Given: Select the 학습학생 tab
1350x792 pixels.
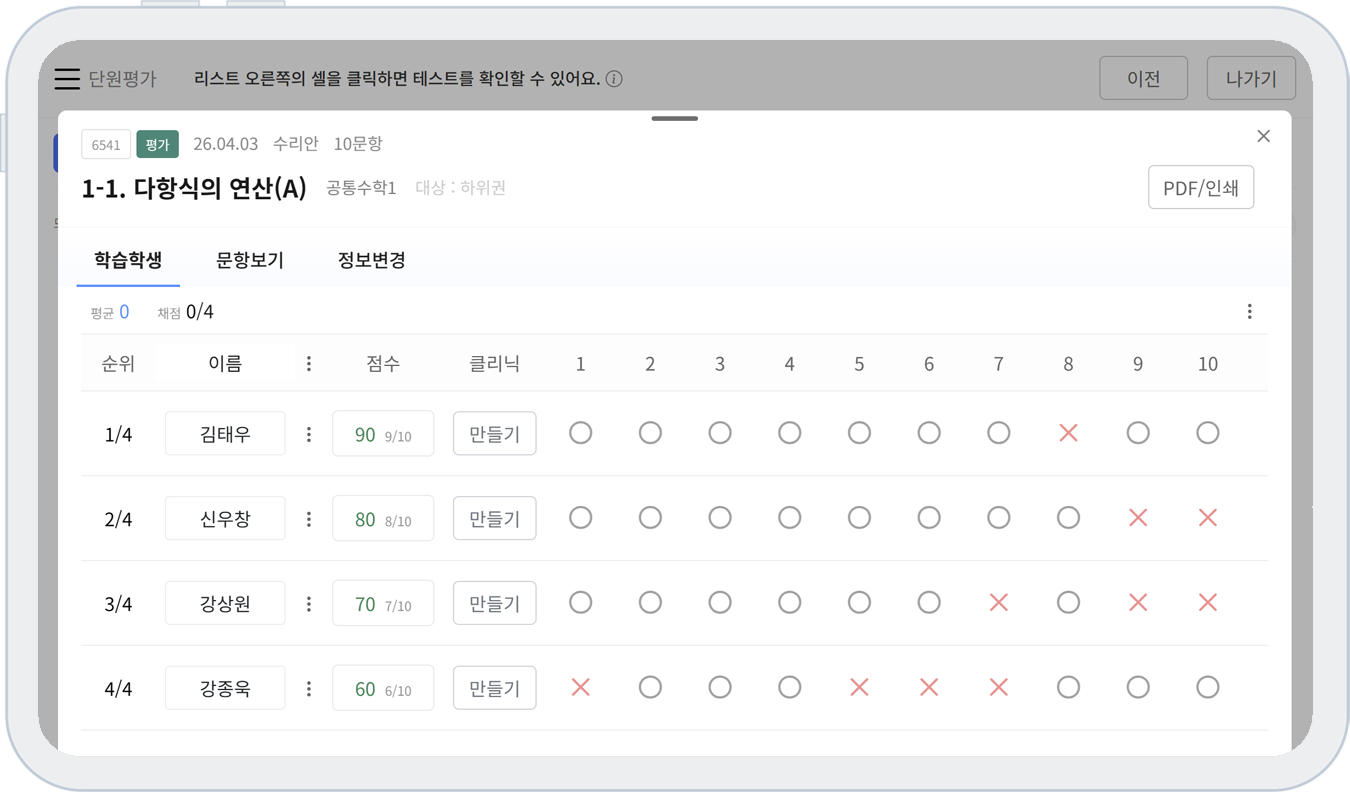Looking at the screenshot, I should tap(128, 261).
